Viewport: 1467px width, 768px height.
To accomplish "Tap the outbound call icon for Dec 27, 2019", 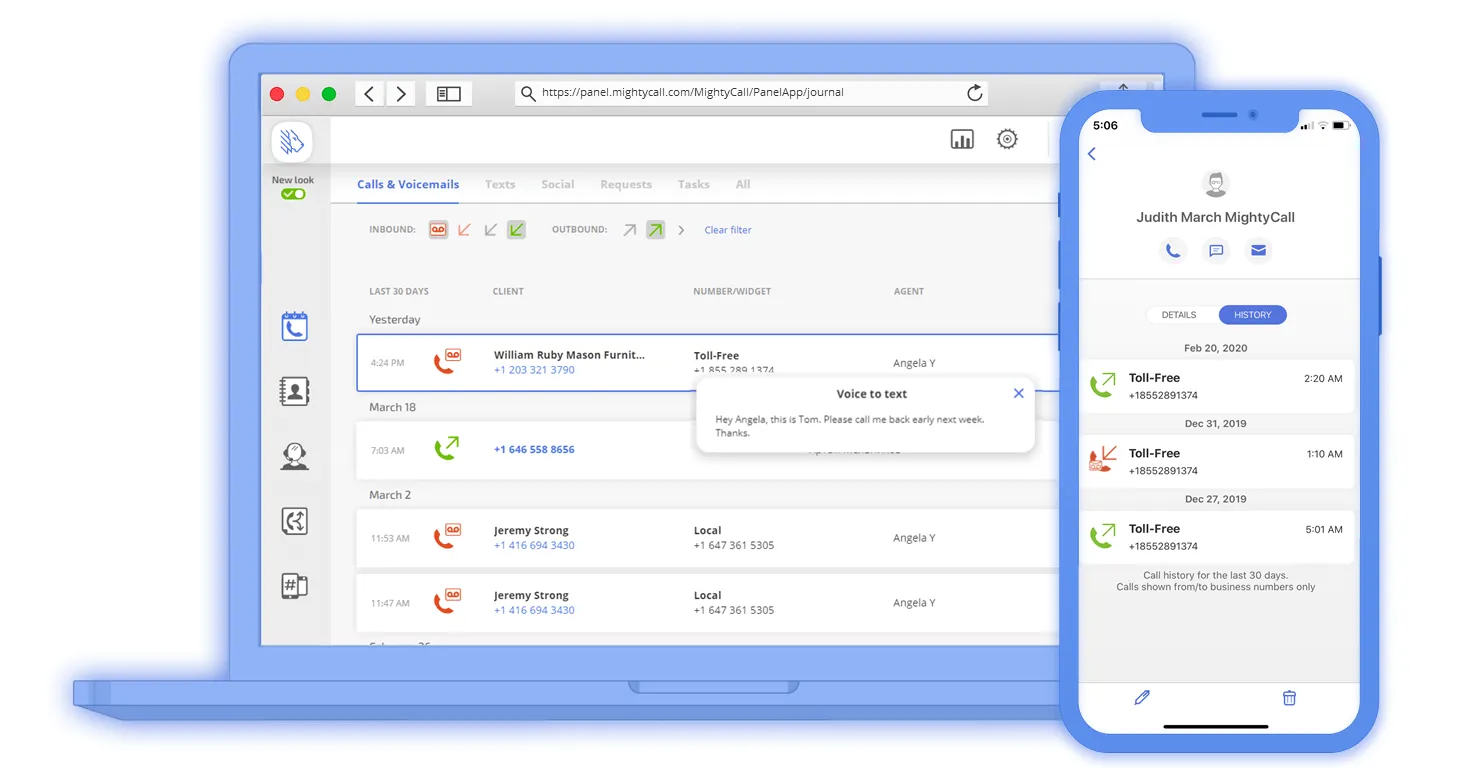I will [1102, 536].
